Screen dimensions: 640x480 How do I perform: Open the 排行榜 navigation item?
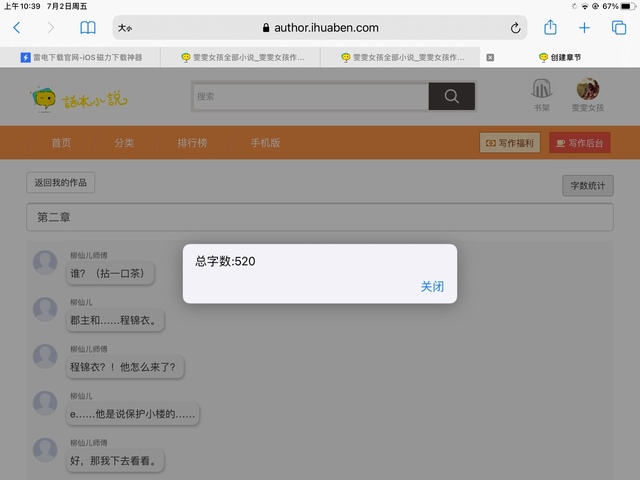click(192, 143)
